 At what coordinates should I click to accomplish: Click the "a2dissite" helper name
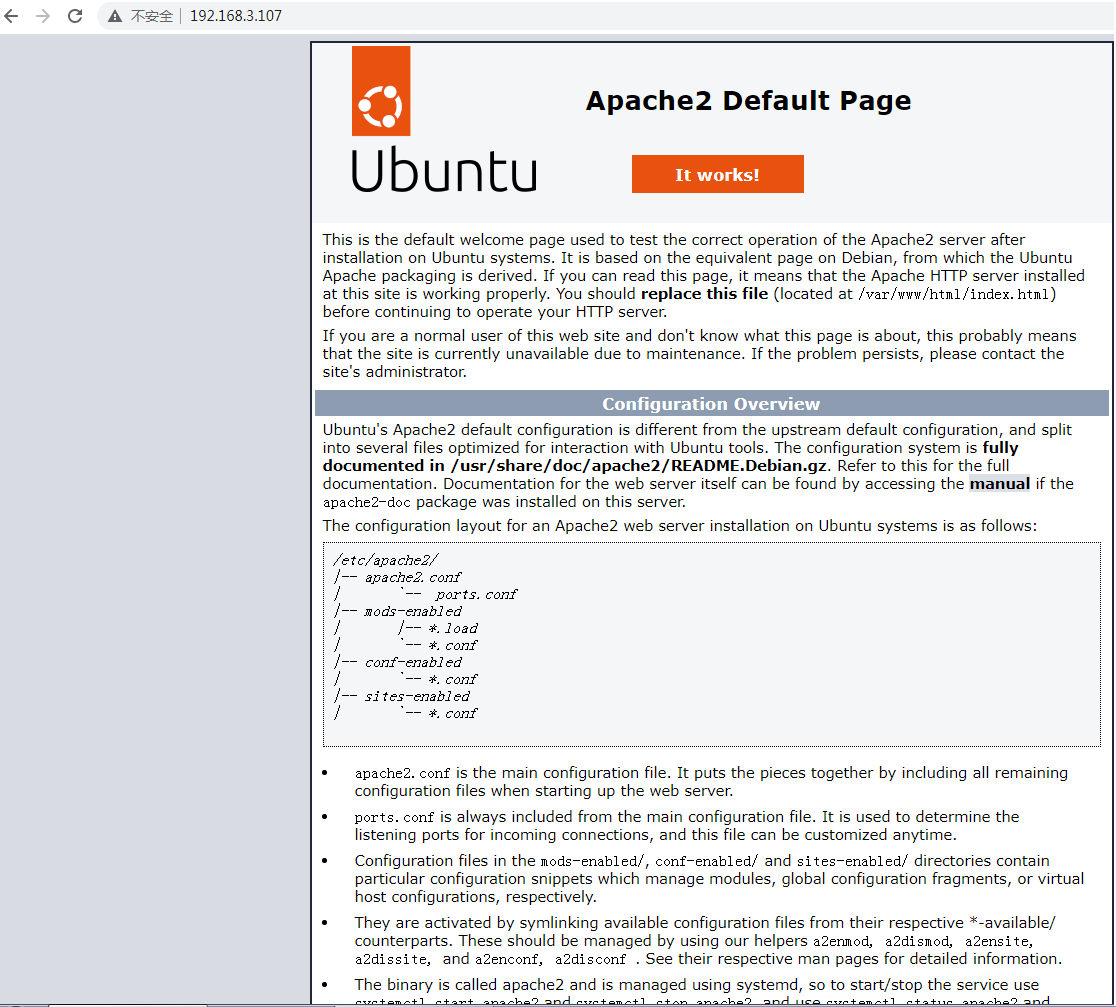tap(391, 959)
